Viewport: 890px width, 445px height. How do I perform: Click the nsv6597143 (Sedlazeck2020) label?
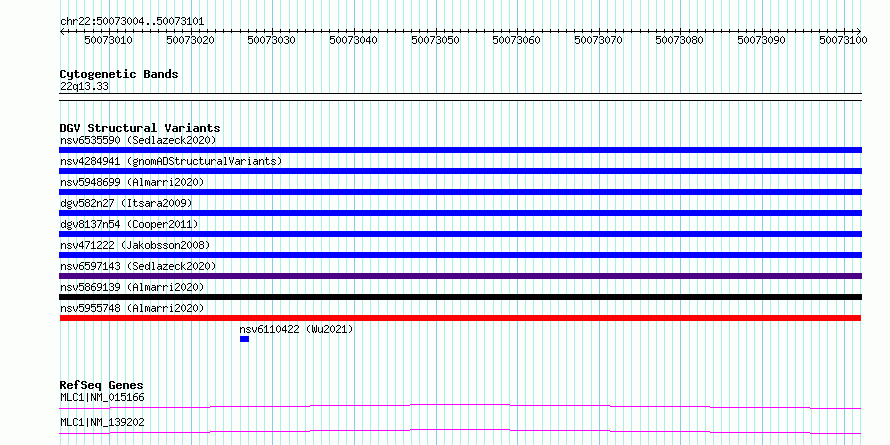click(x=138, y=266)
